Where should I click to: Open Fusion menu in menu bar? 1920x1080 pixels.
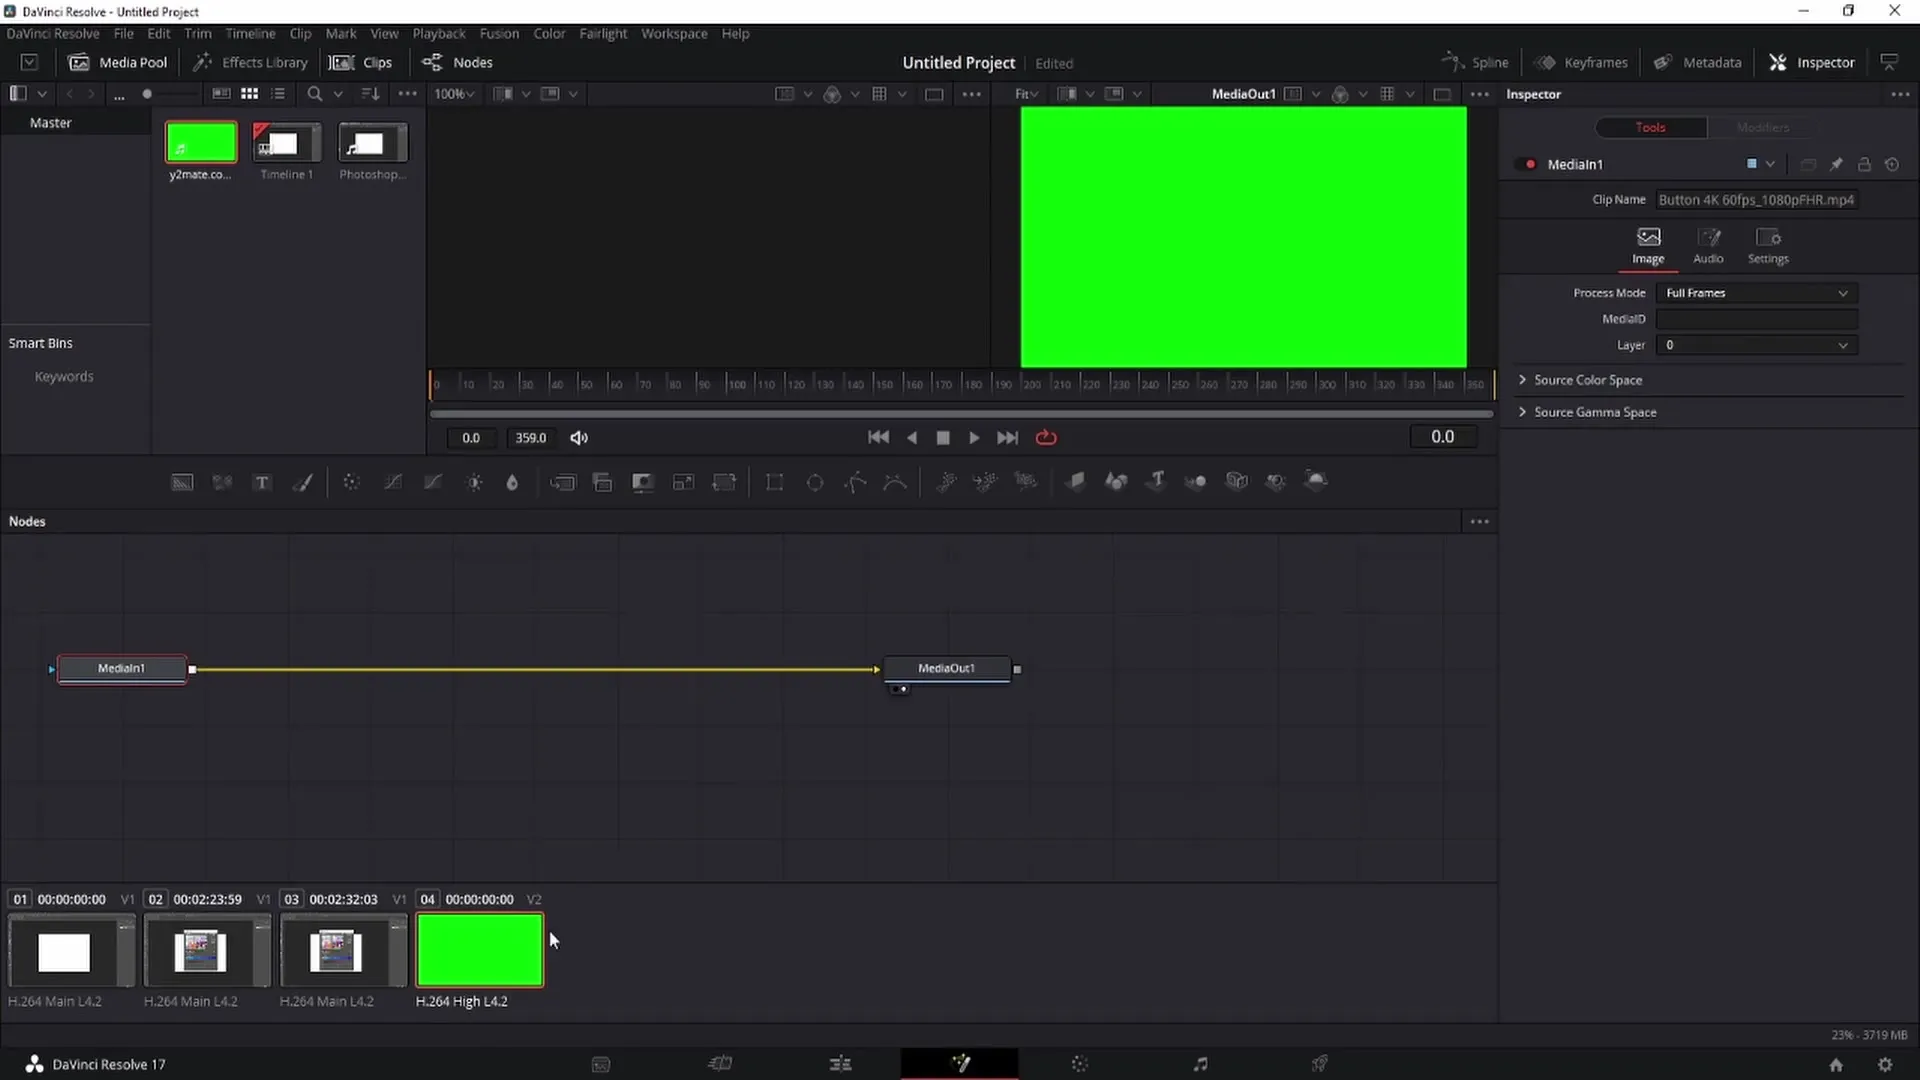click(x=500, y=34)
